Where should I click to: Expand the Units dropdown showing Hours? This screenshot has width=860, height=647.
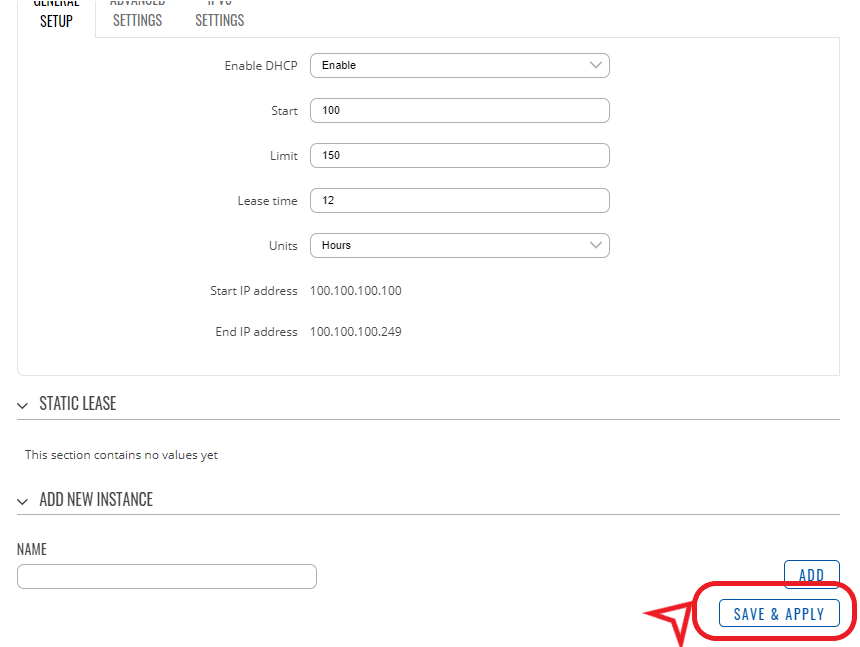[x=459, y=245]
